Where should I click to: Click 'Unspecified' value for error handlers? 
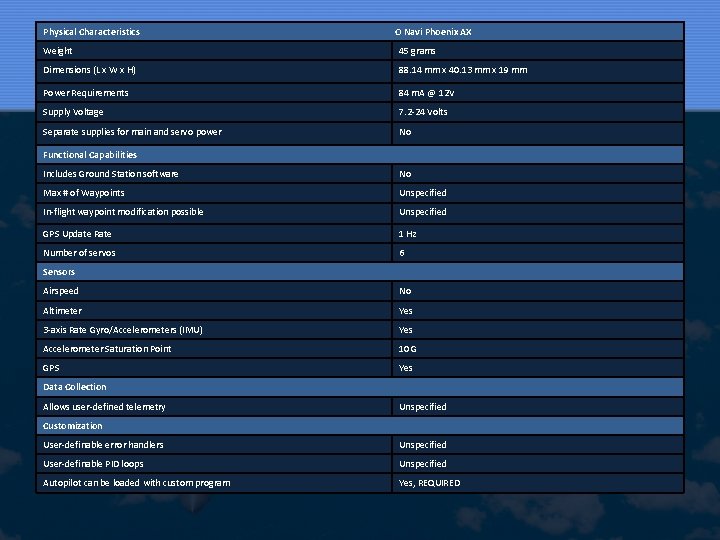422,445
